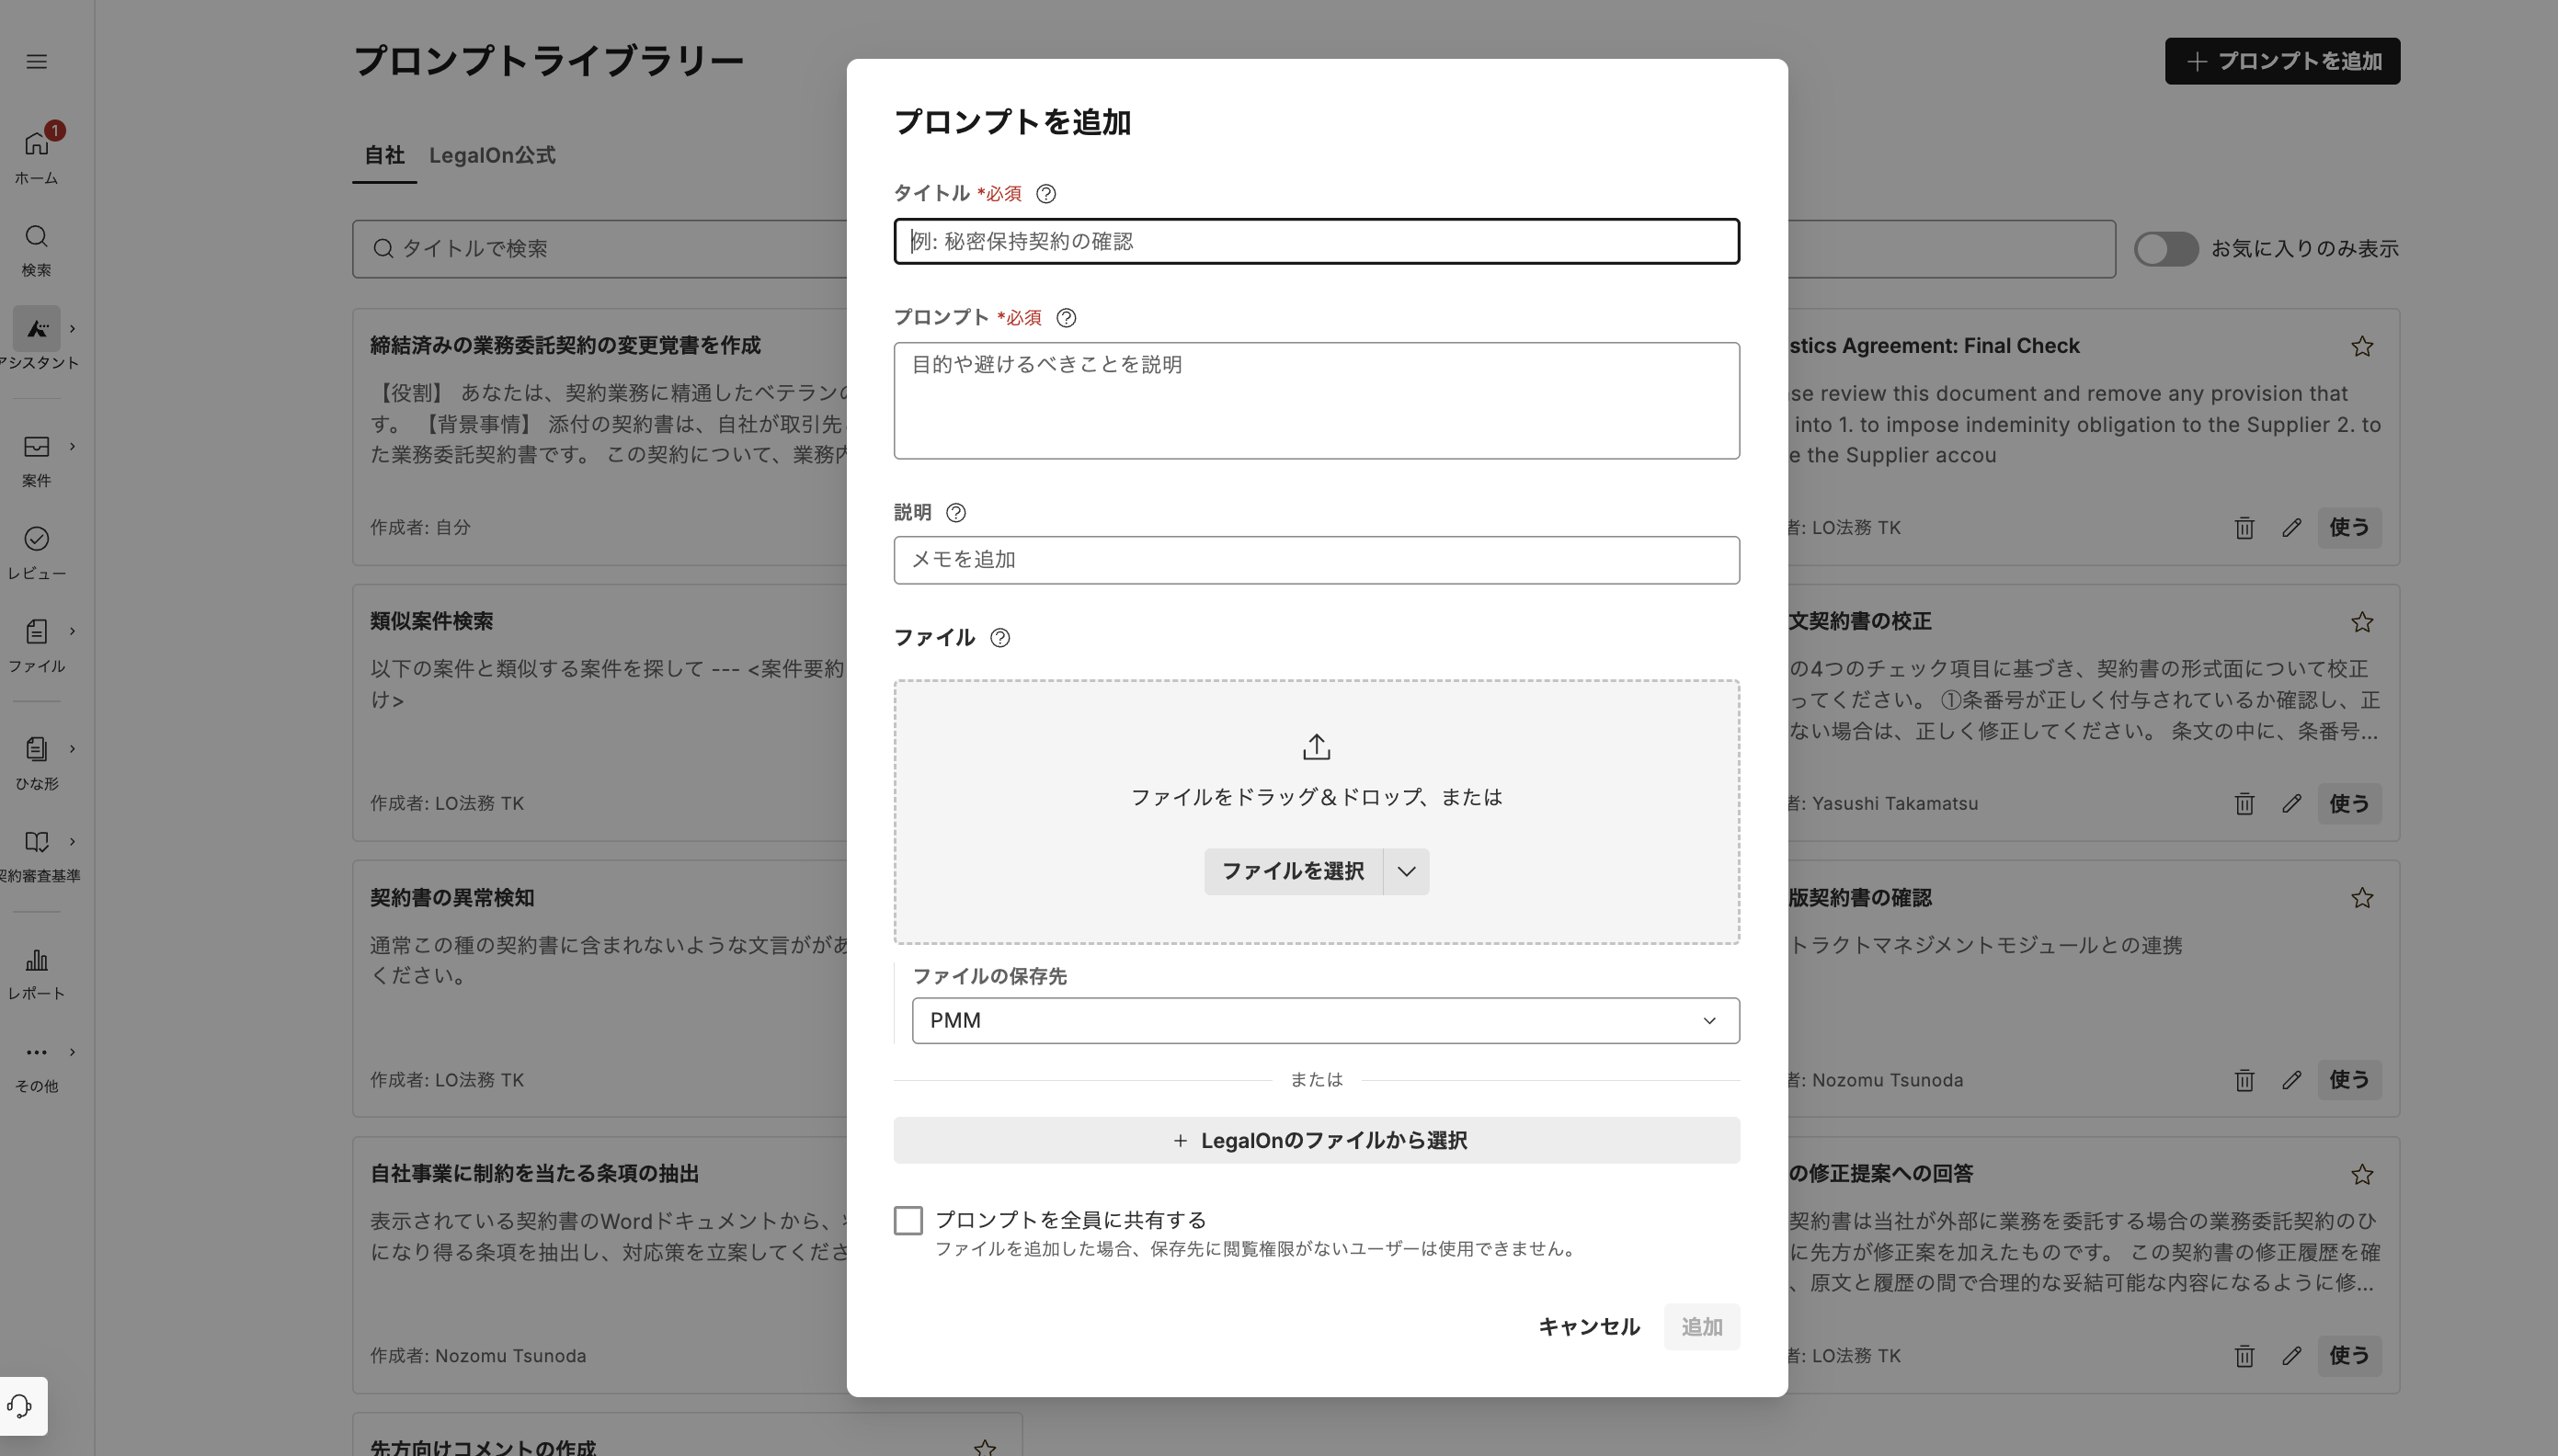The image size is (2558, 1456).
Task: Use the Final Check prompt
Action: [2349, 528]
